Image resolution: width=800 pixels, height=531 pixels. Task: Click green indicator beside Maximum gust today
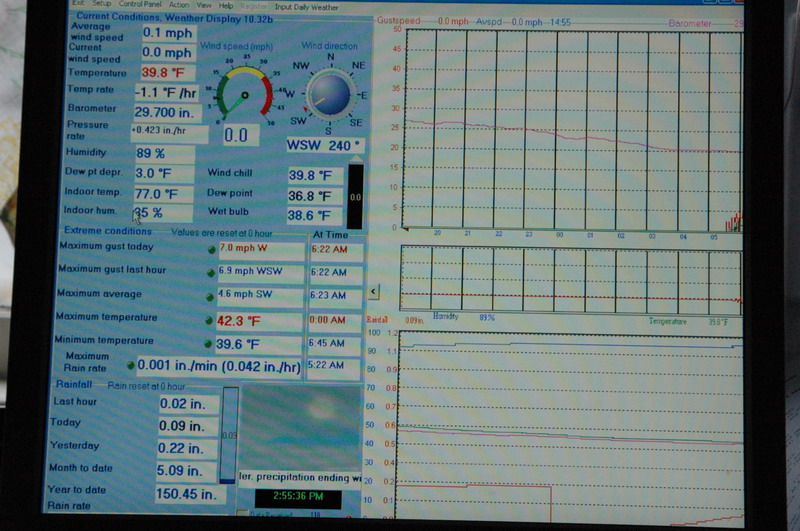click(211, 250)
